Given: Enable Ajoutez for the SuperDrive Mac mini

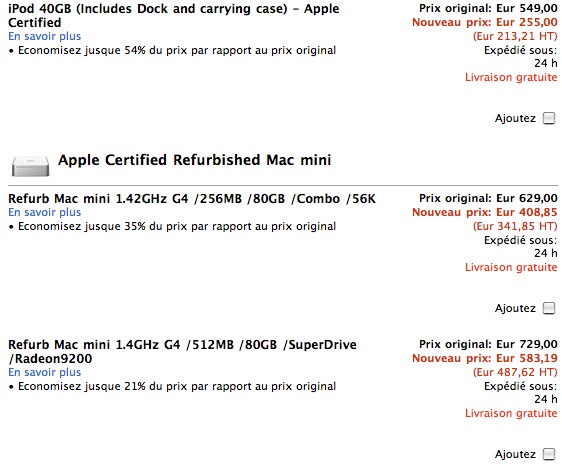Looking at the screenshot, I should coord(549,454).
